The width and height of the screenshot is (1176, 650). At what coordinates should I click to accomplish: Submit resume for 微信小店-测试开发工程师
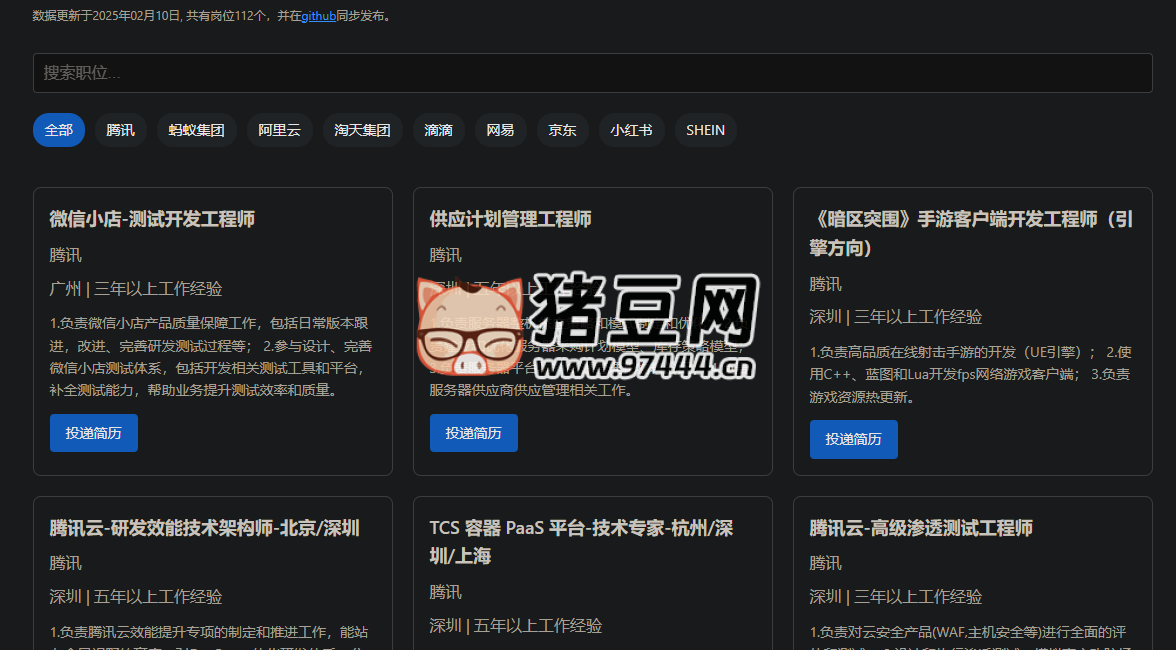pos(94,433)
